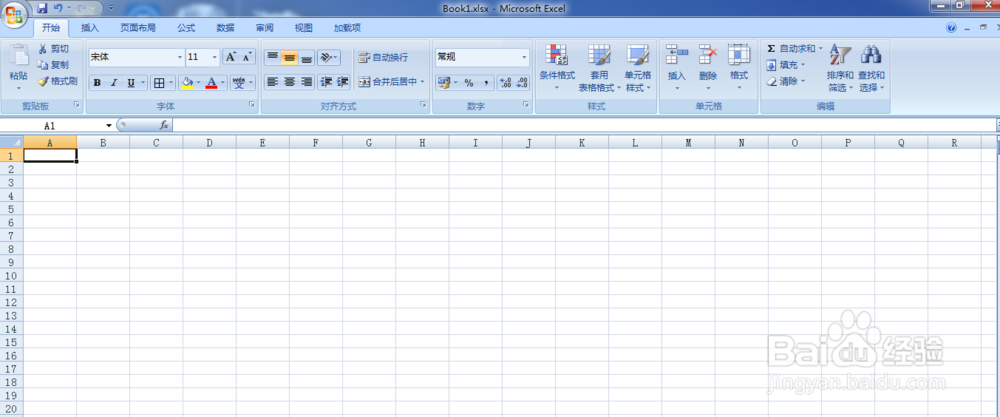
Task: Switch to the View (视图) tab
Action: click(x=304, y=28)
